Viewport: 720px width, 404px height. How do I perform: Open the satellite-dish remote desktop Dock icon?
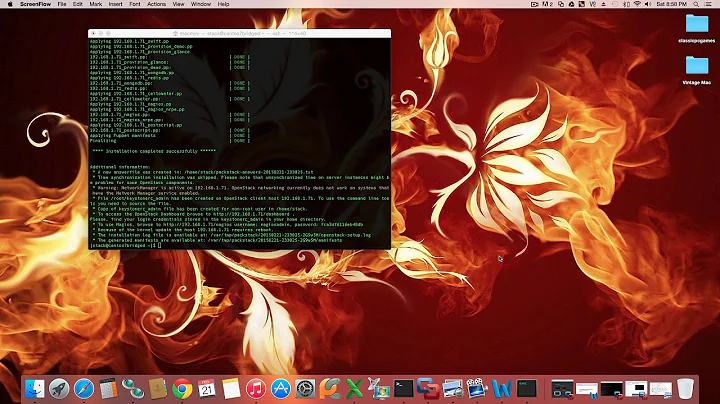(379, 389)
